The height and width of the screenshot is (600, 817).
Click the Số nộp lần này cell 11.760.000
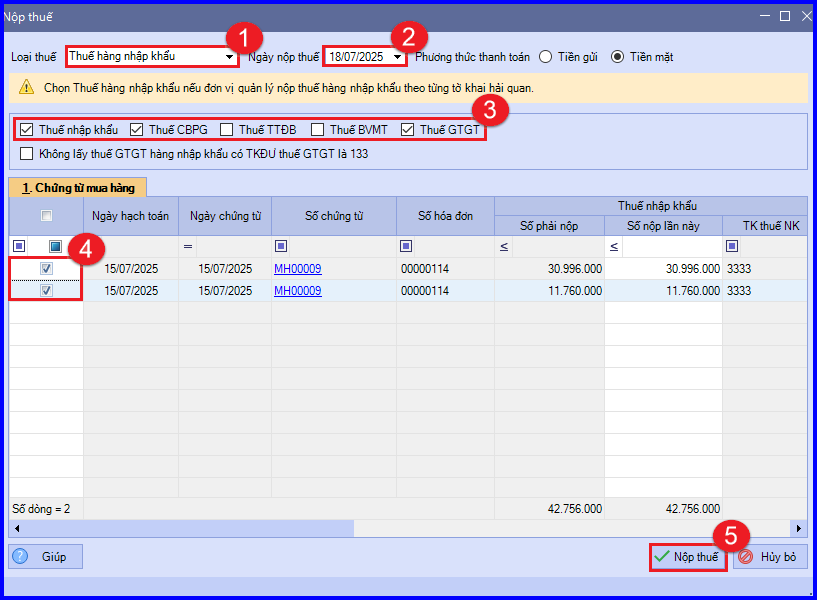[663, 291]
